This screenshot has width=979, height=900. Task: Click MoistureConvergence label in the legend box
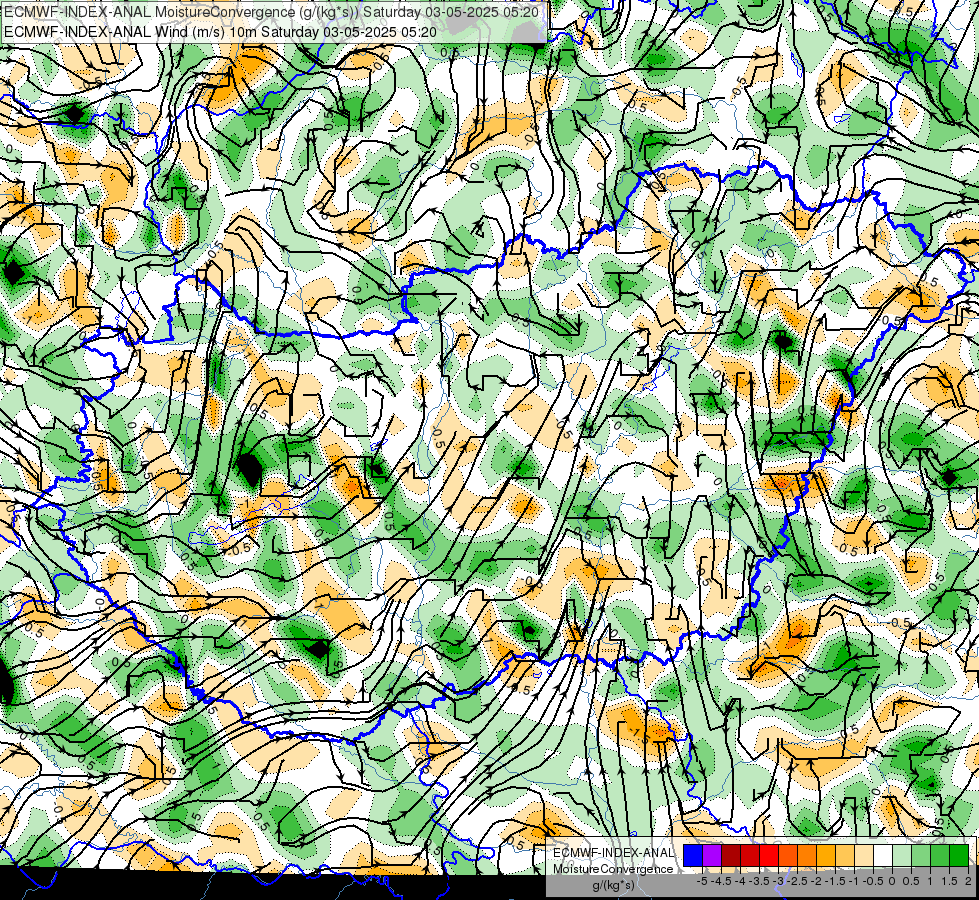click(613, 869)
